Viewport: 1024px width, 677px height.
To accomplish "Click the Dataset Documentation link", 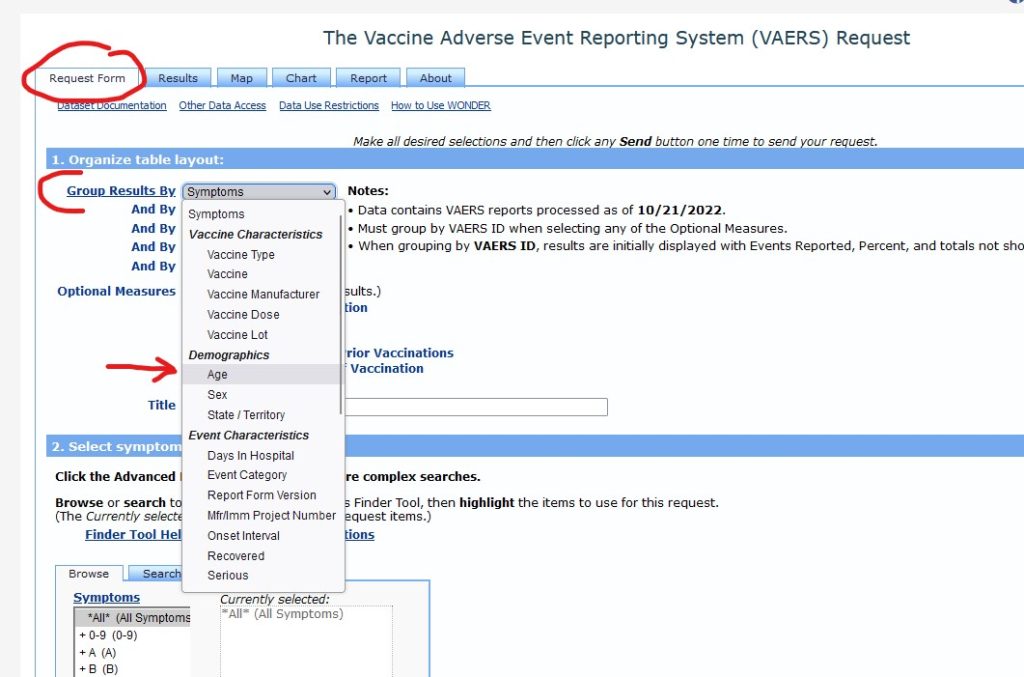I will pyautogui.click(x=112, y=106).
